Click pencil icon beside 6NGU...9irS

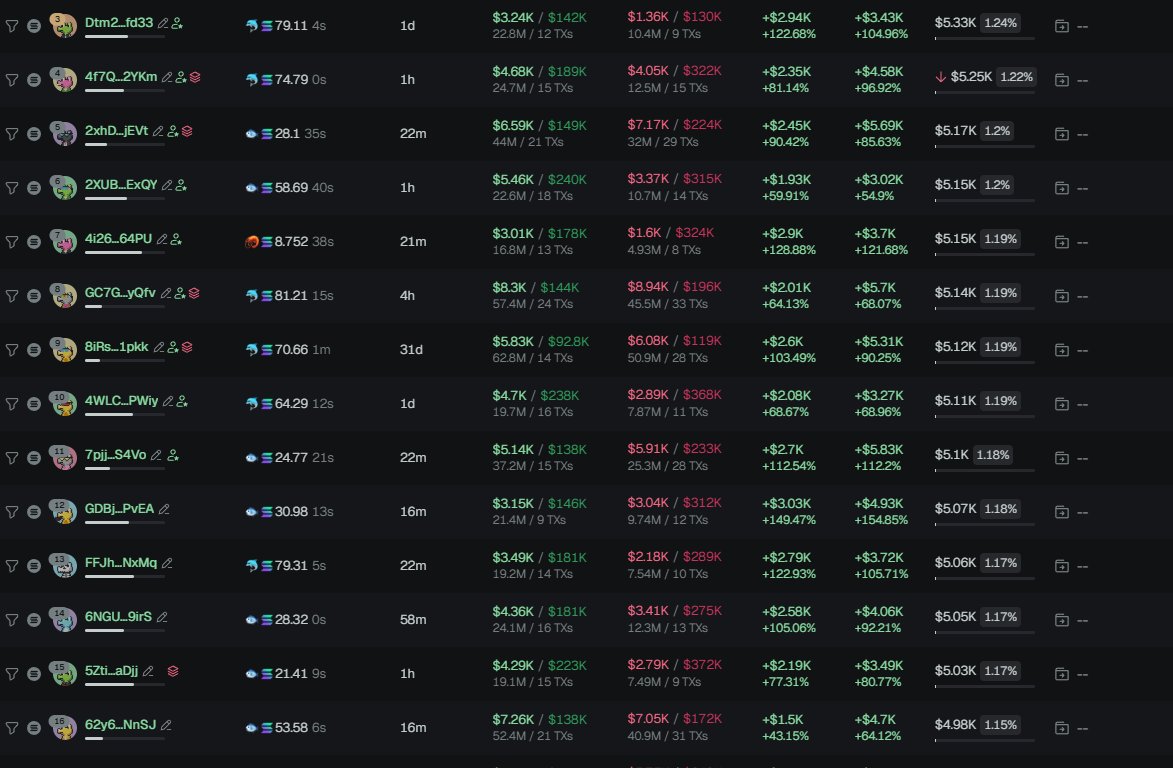(x=162, y=617)
